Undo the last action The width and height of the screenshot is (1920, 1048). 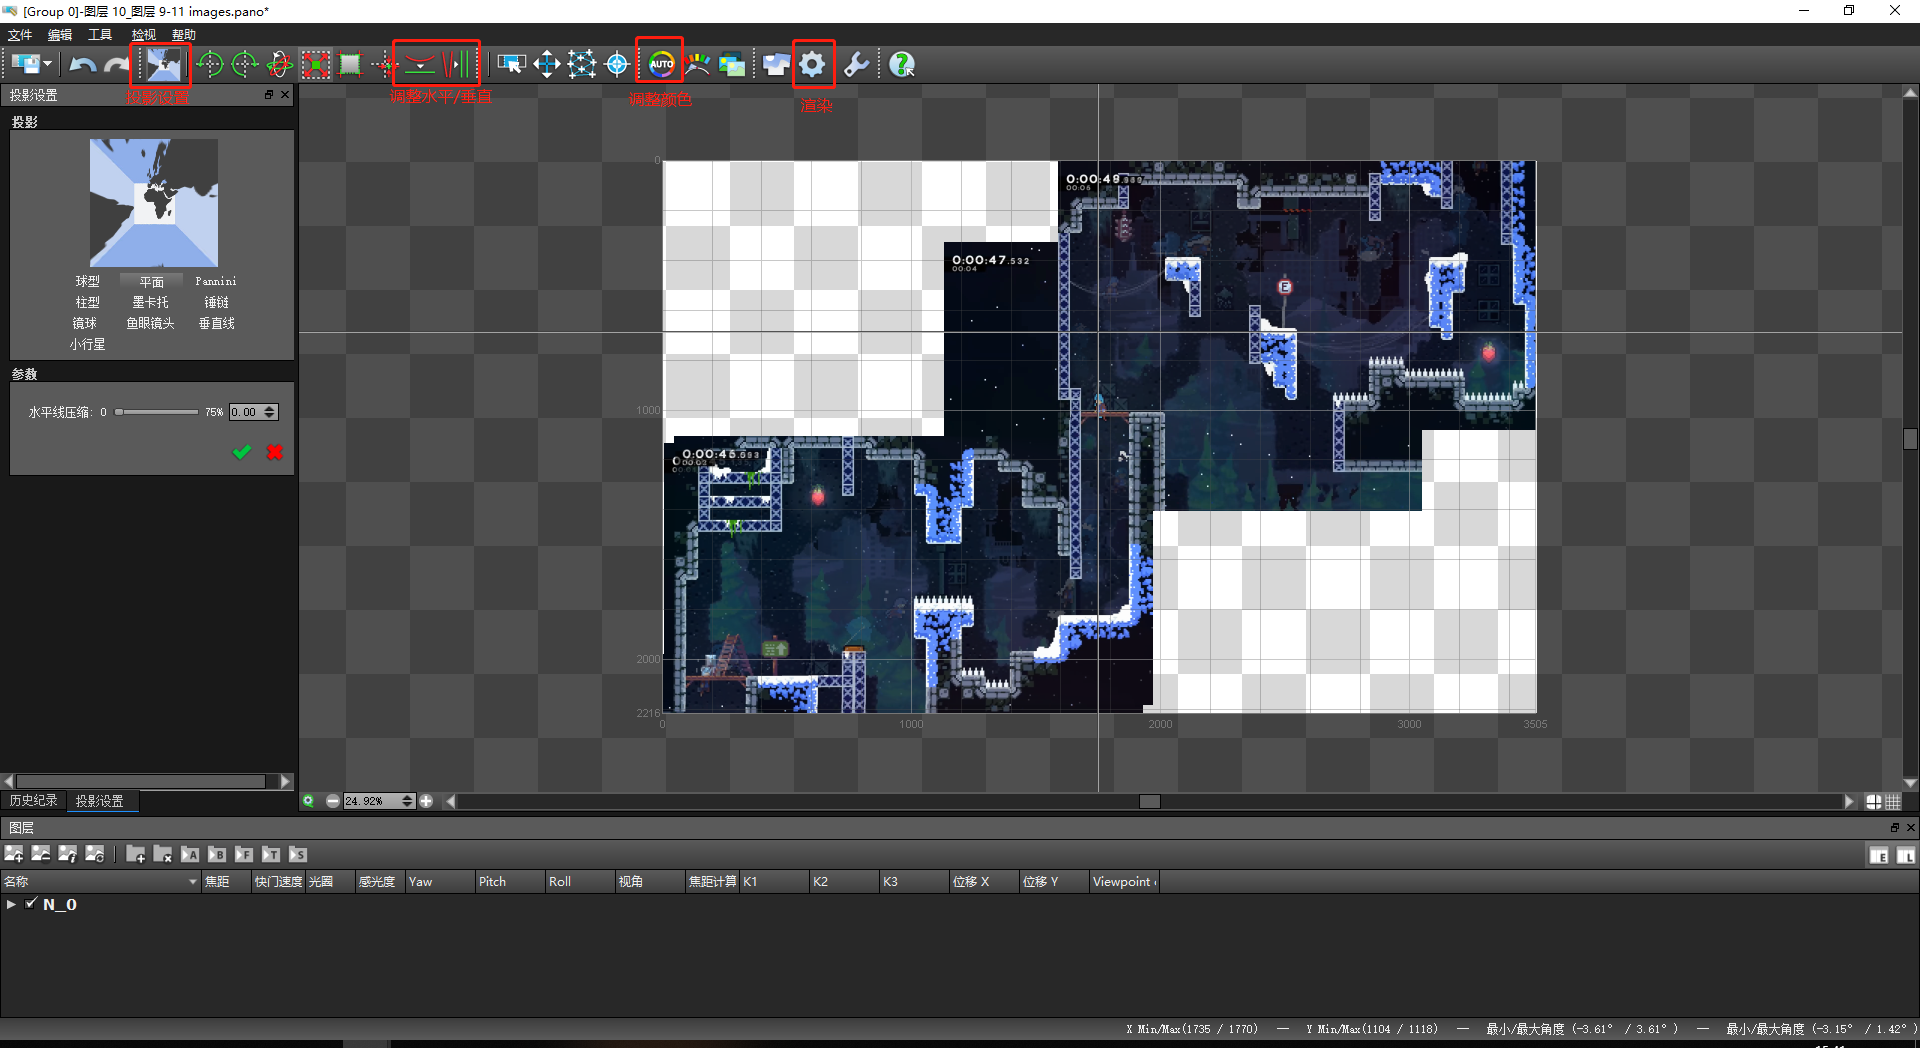[82, 65]
